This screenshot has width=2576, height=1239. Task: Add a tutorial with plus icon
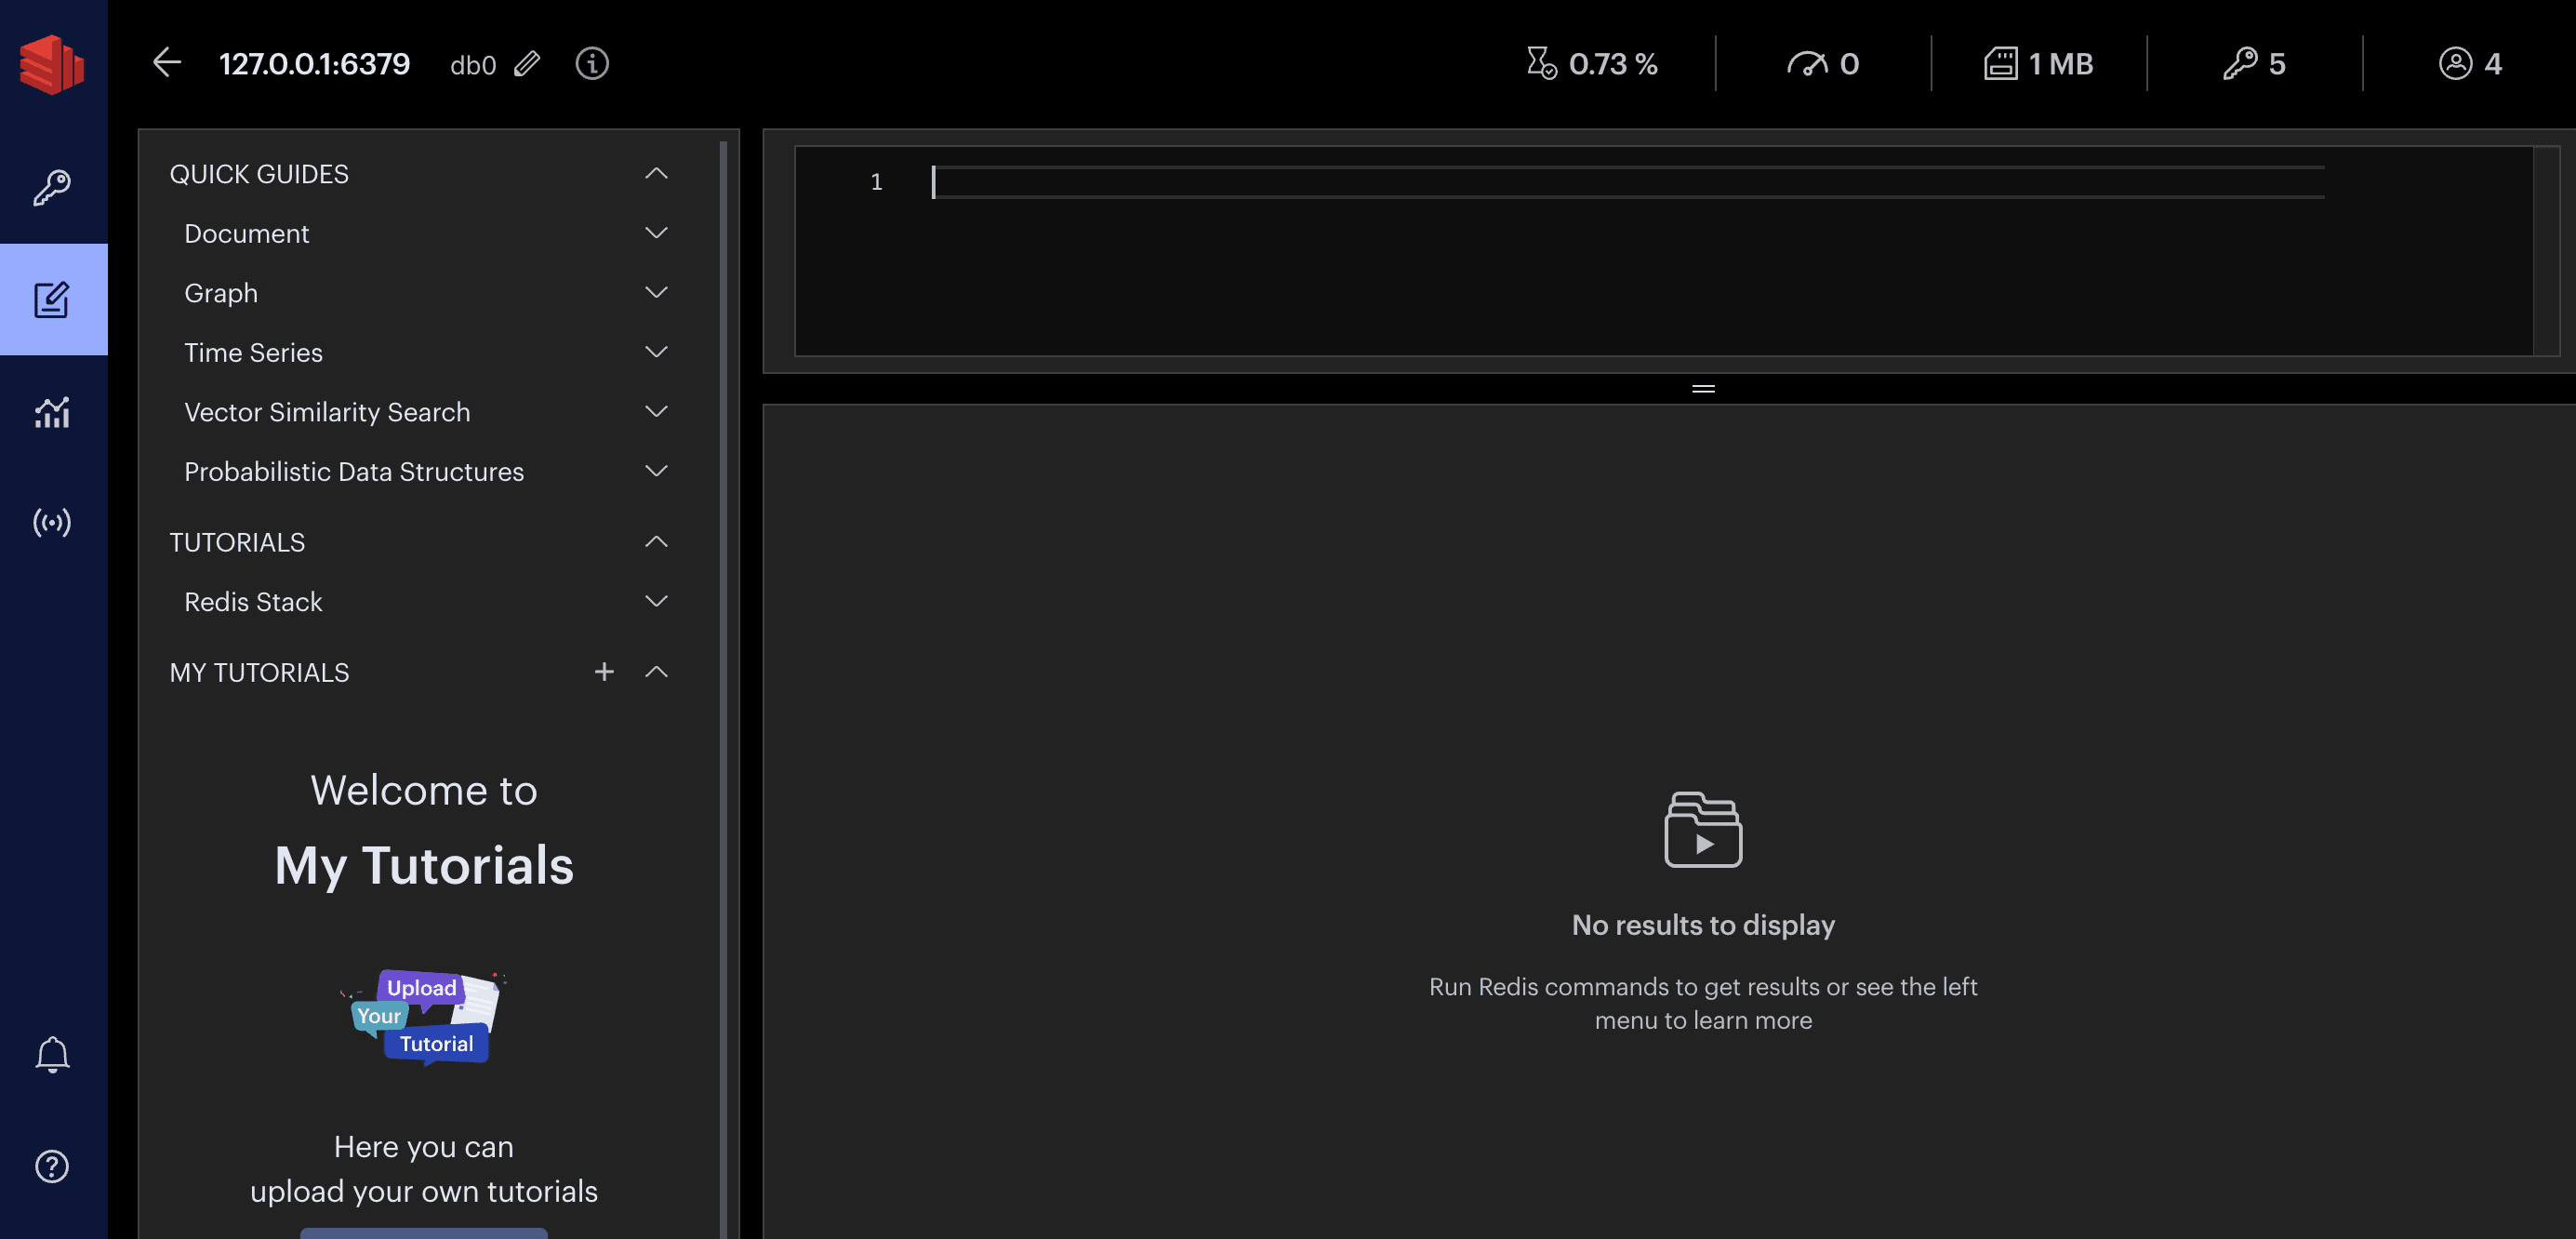click(604, 672)
